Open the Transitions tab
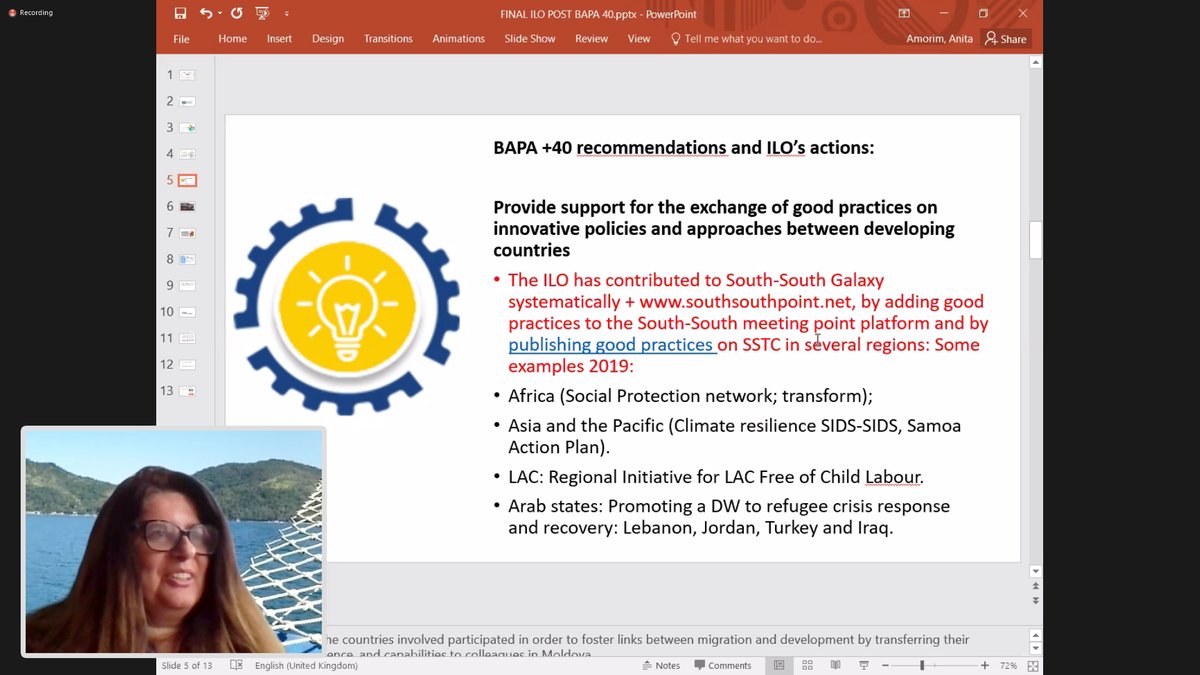Viewport: 1200px width, 675px height. pyautogui.click(x=388, y=39)
